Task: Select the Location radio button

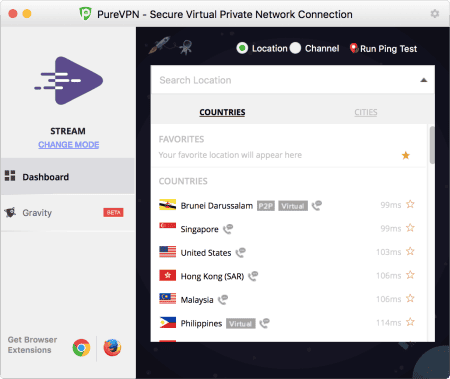Action: coord(242,48)
